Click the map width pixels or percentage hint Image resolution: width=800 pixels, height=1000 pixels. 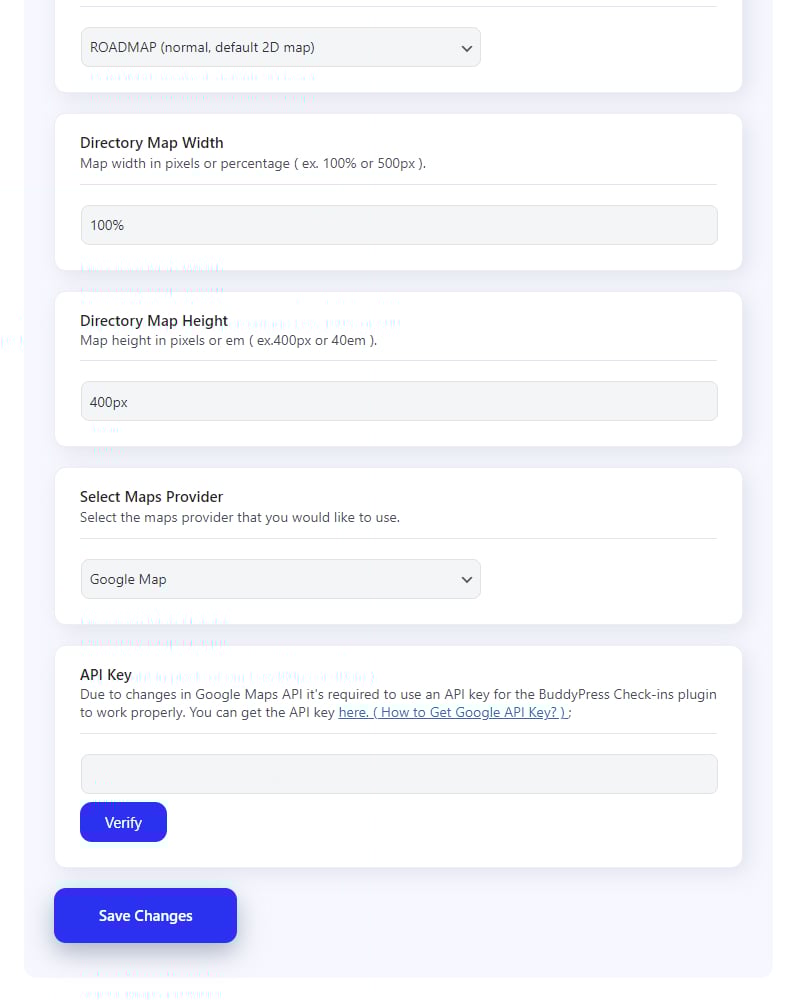253,163
